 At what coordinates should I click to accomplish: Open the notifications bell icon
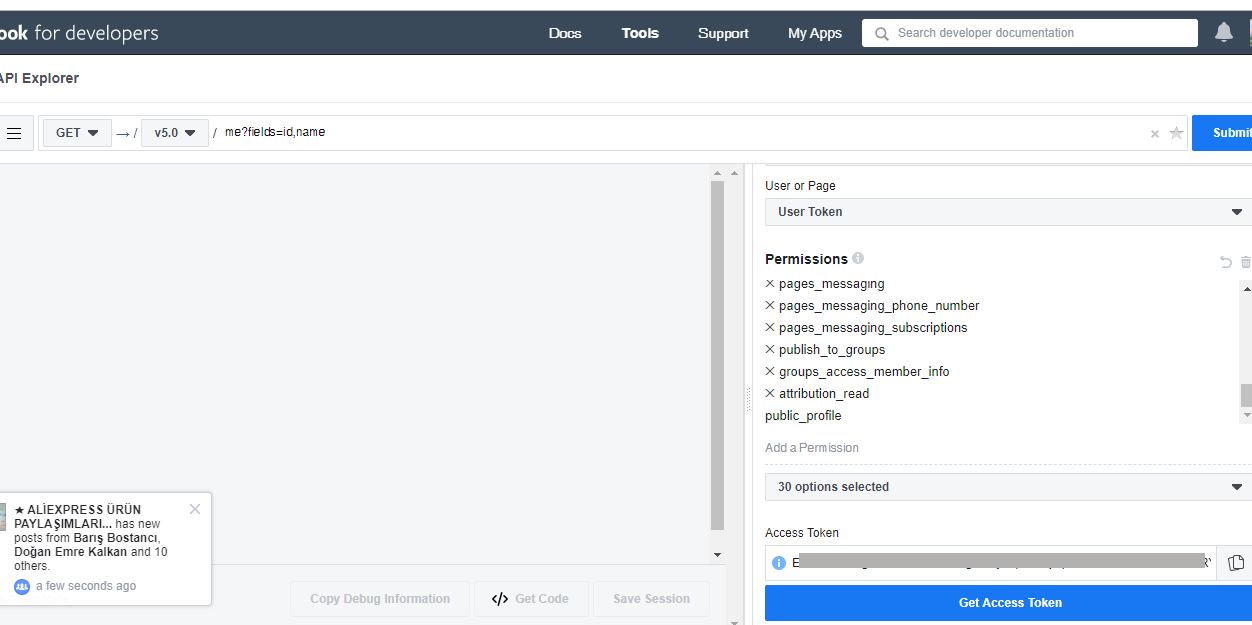tap(1224, 32)
